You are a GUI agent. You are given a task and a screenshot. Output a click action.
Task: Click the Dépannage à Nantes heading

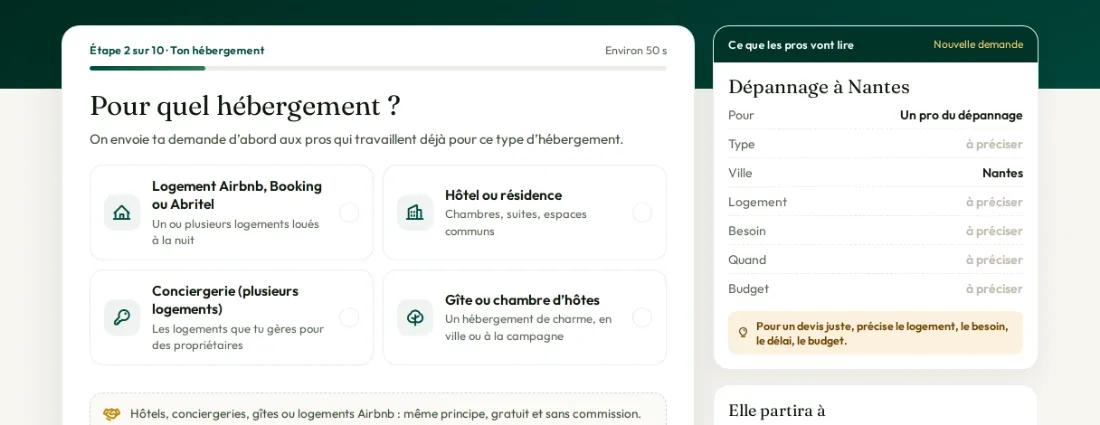[819, 87]
